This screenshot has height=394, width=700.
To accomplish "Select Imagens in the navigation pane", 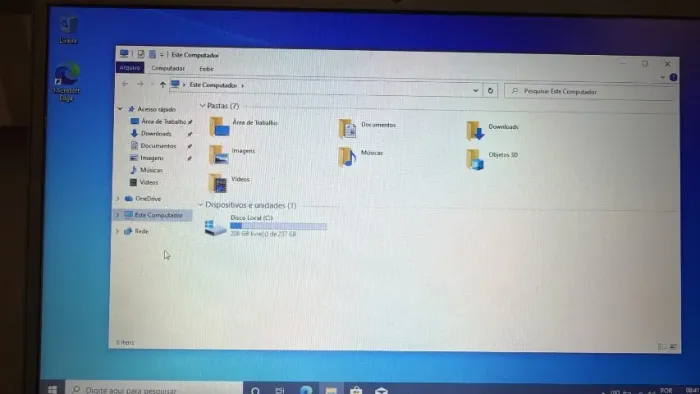I will [152, 158].
